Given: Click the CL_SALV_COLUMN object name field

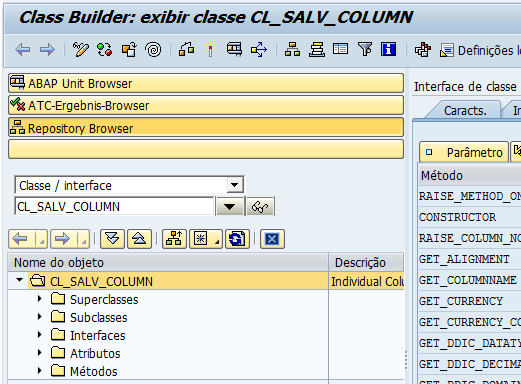Looking at the screenshot, I should coord(114,206).
